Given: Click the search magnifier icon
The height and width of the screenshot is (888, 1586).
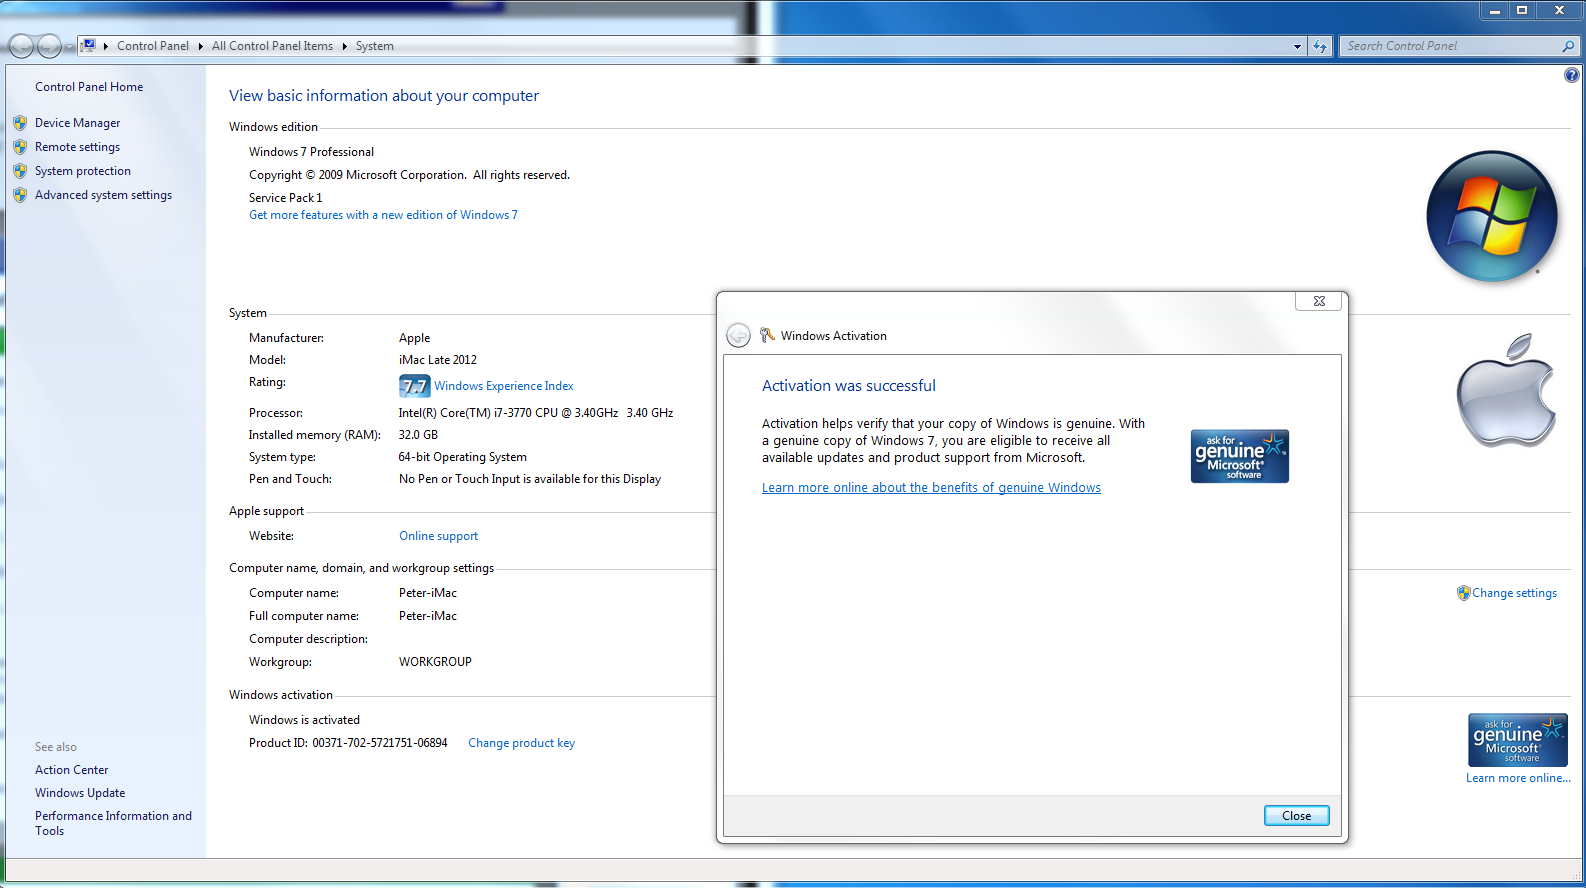Looking at the screenshot, I should (1568, 46).
